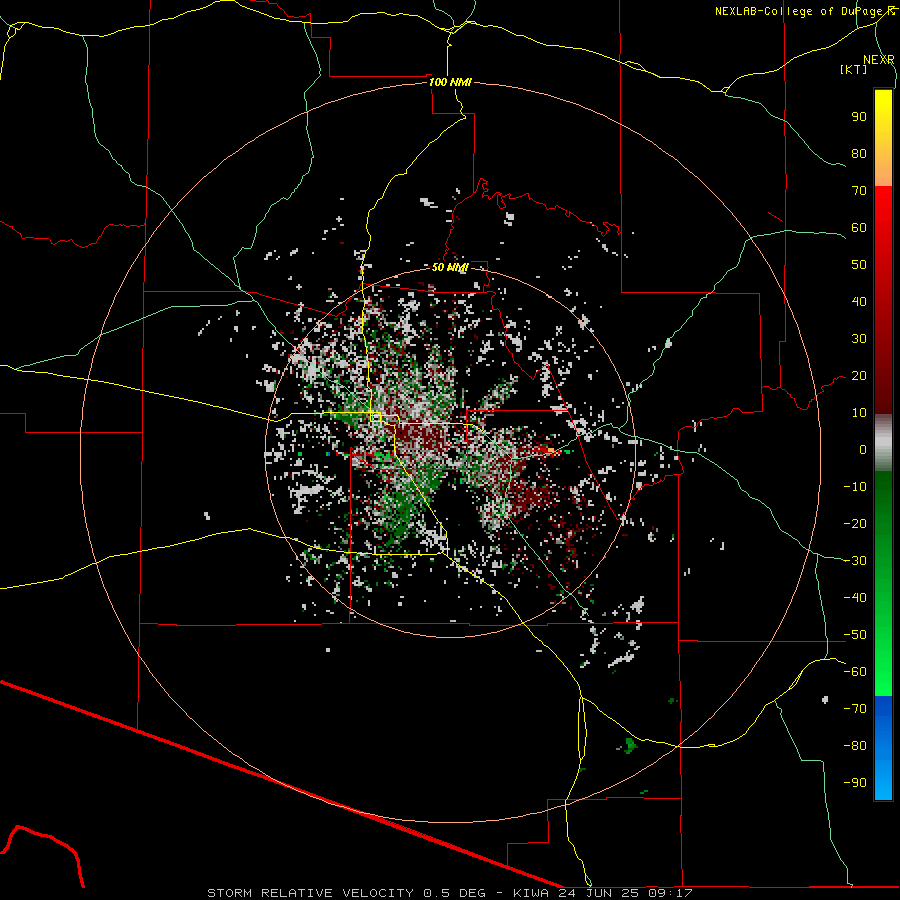Click the 100 NMI range ring label
Viewport: 900px width, 900px height.
click(450, 82)
